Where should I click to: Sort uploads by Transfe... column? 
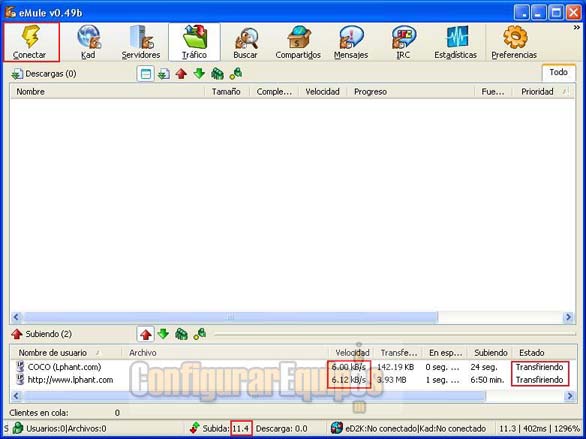click(x=399, y=353)
